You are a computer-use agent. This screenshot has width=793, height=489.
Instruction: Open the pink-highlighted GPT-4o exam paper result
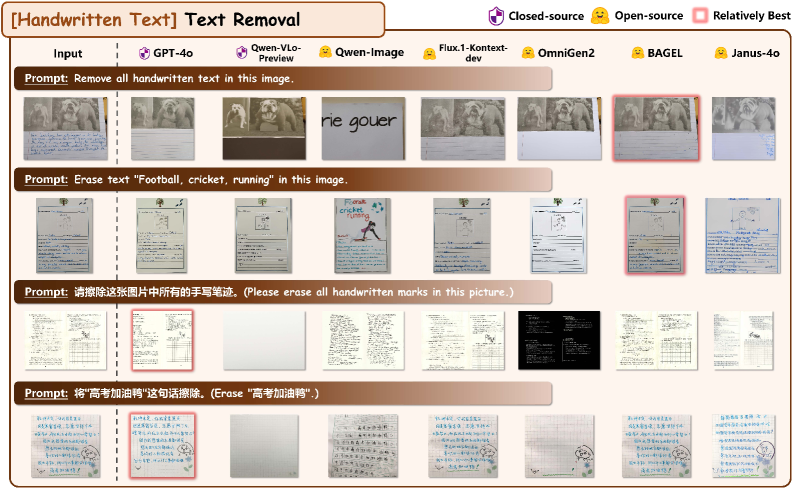point(162,340)
